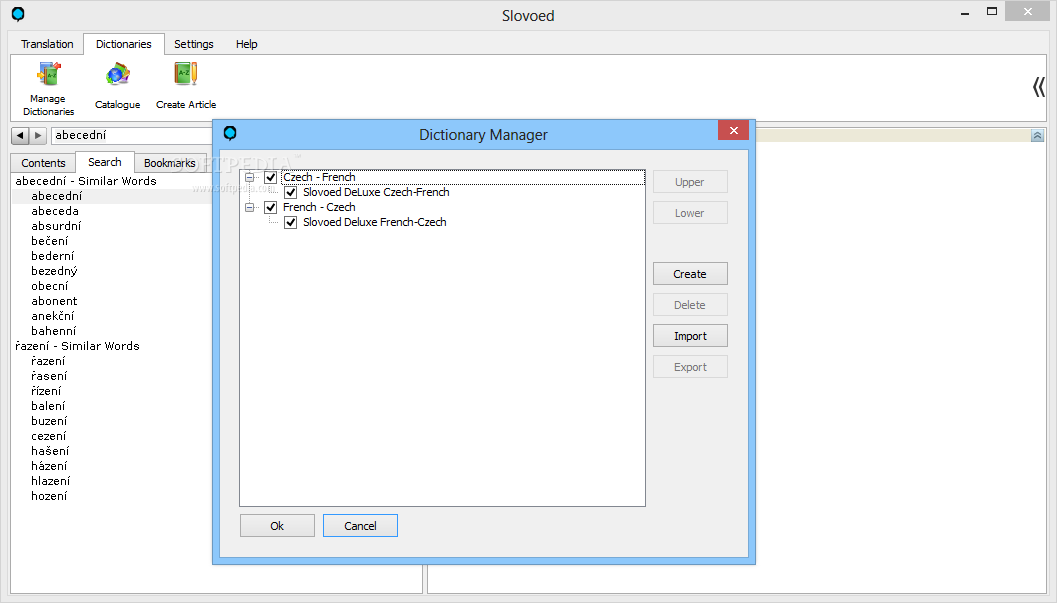1057x603 pixels.
Task: Open the Bookmarks tab
Action: click(x=170, y=163)
